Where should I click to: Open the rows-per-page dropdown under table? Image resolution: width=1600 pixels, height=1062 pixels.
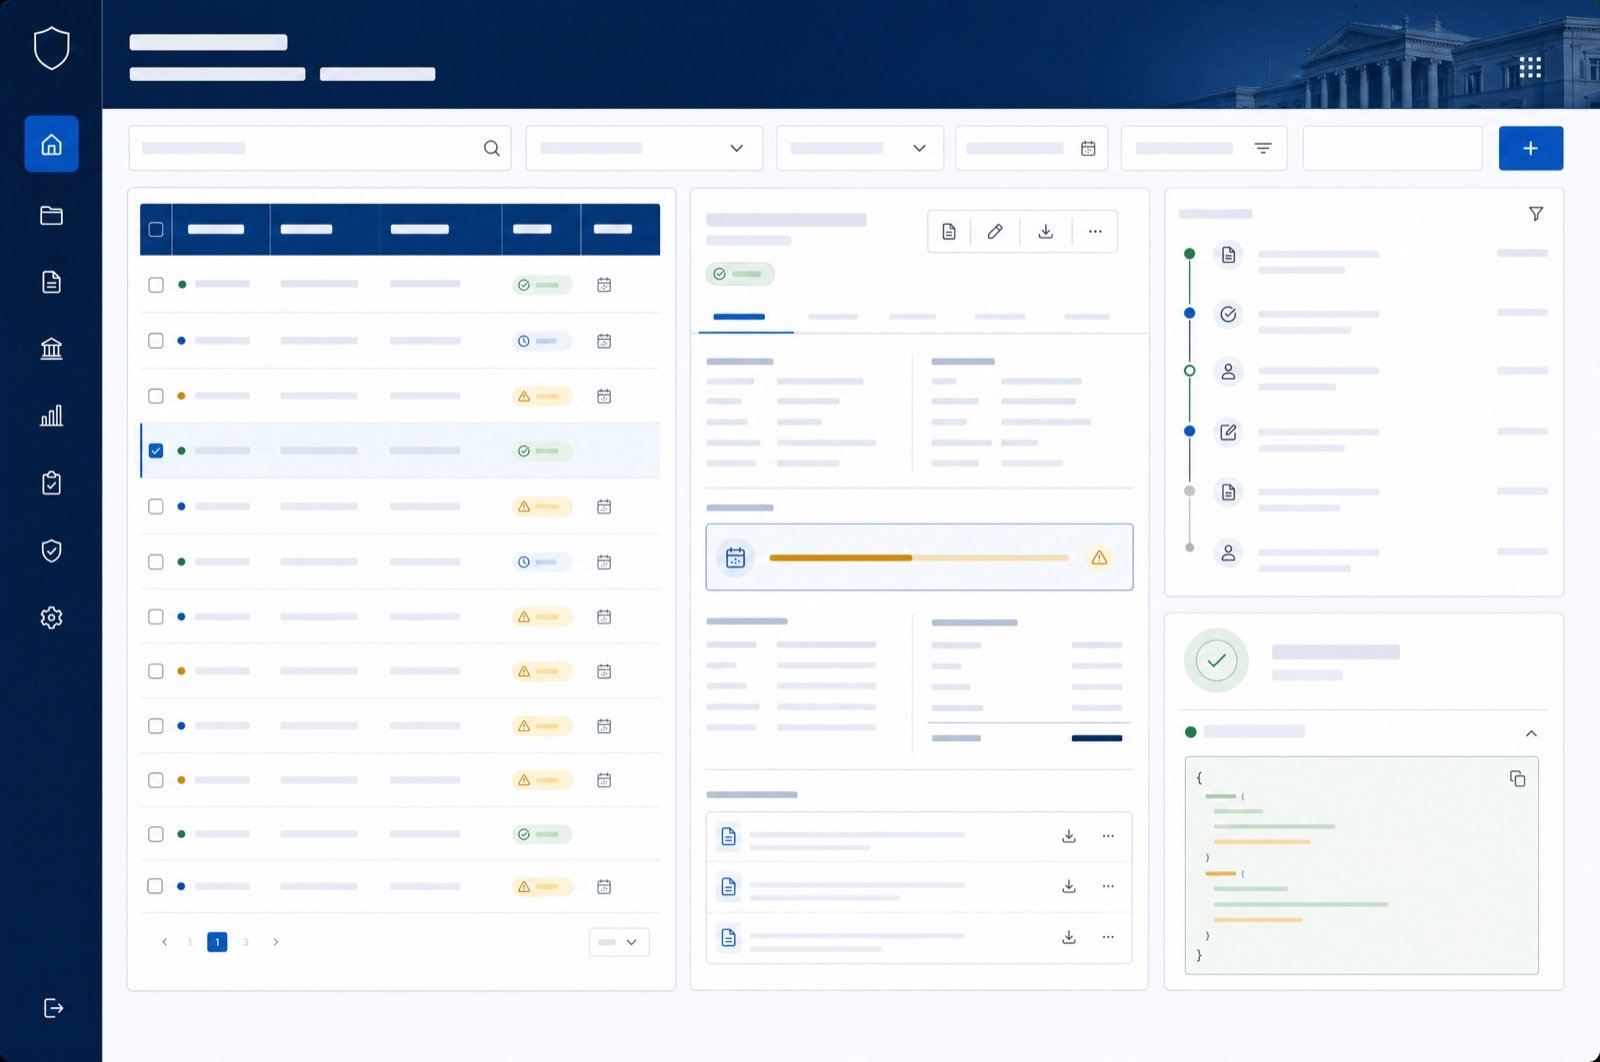pyautogui.click(x=619, y=942)
